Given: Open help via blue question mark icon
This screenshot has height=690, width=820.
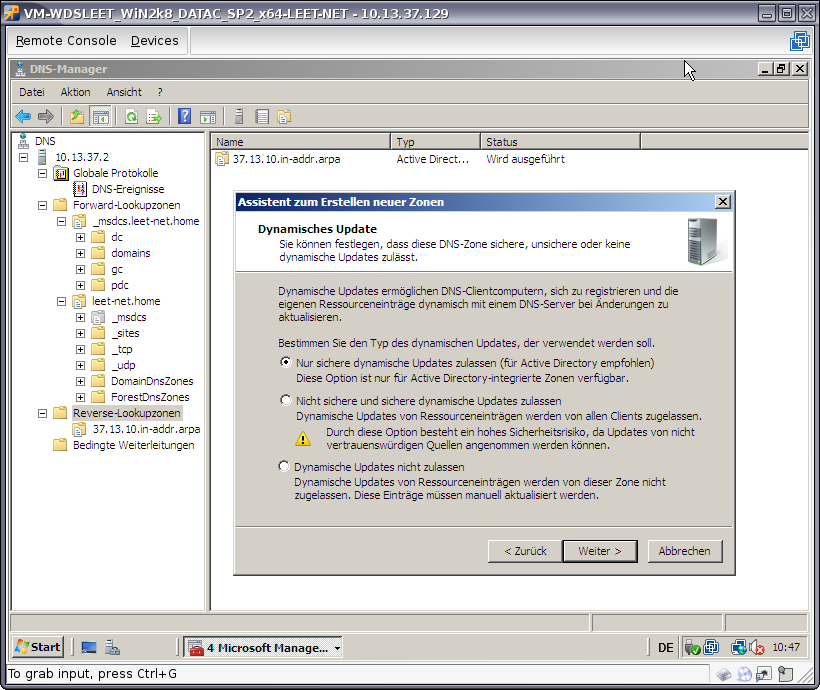Looking at the screenshot, I should click(184, 117).
